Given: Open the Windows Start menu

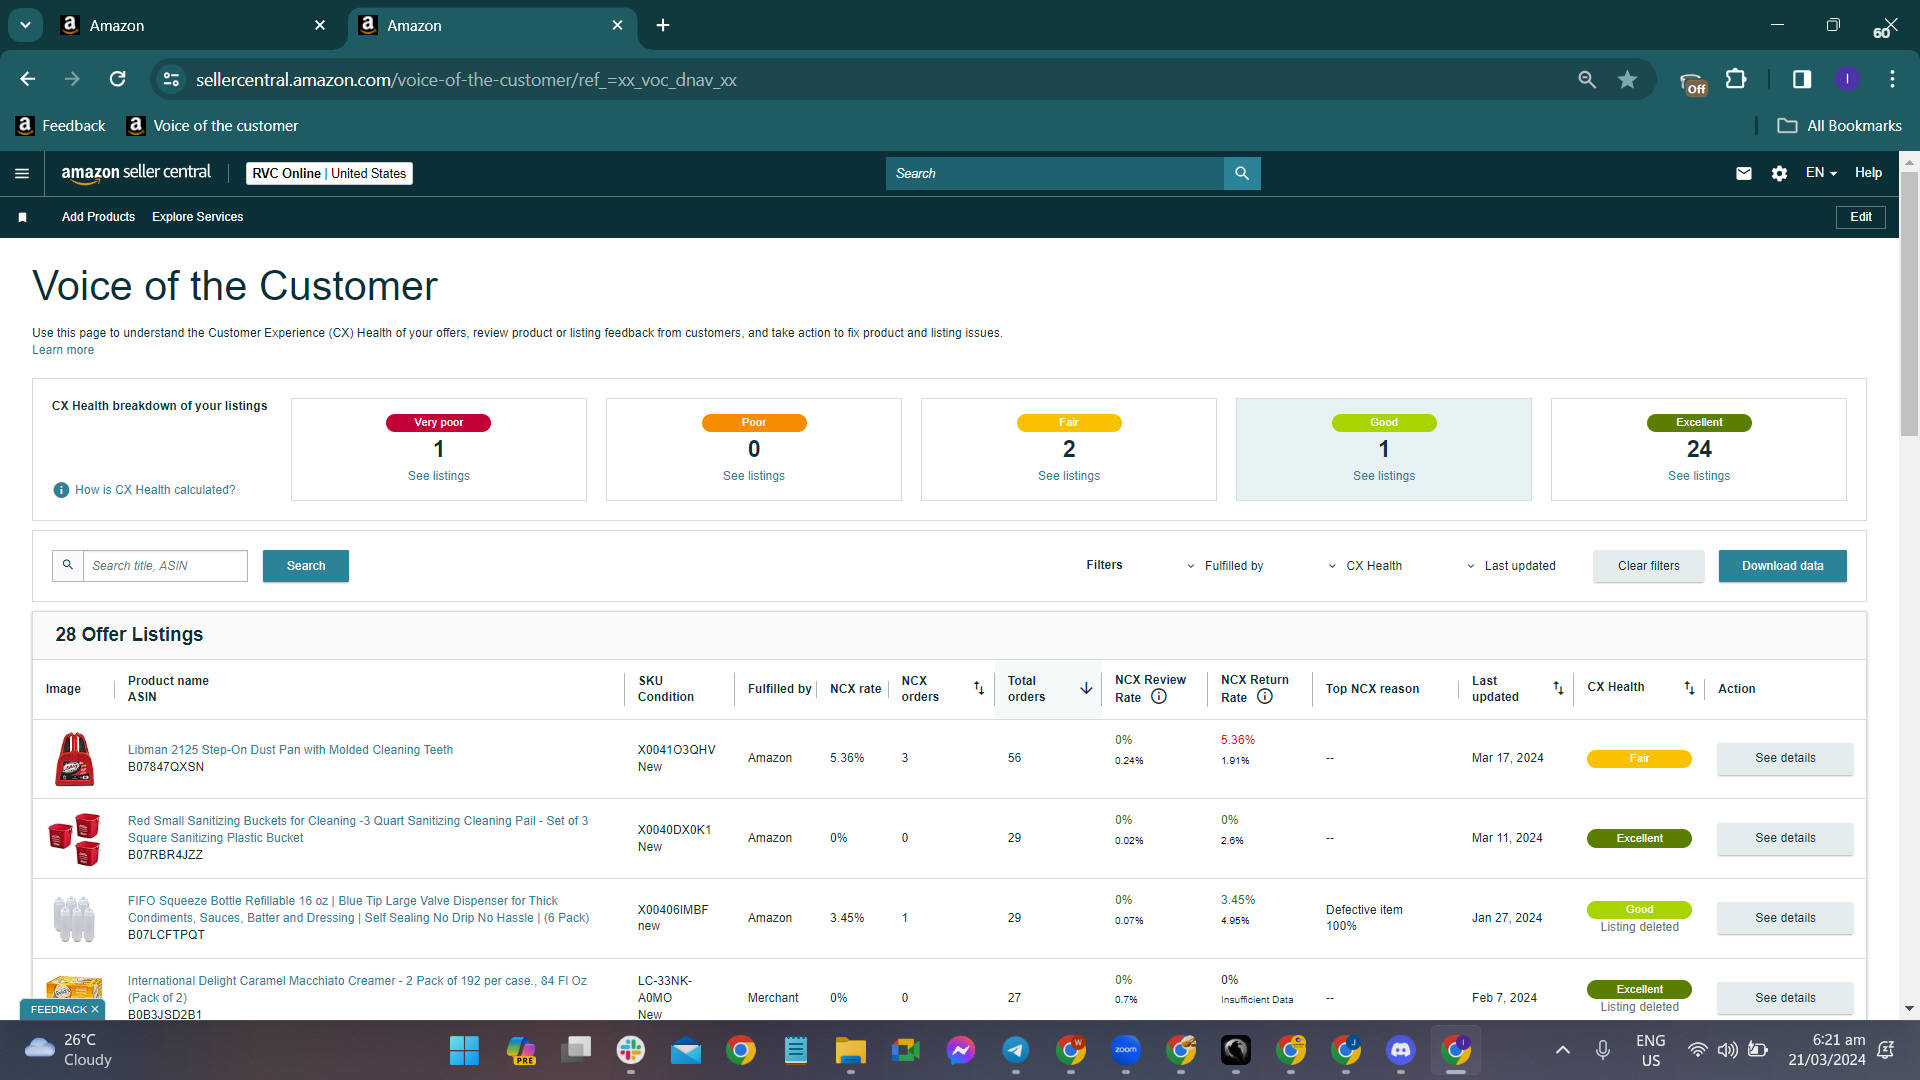Looking at the screenshot, I should (464, 1050).
